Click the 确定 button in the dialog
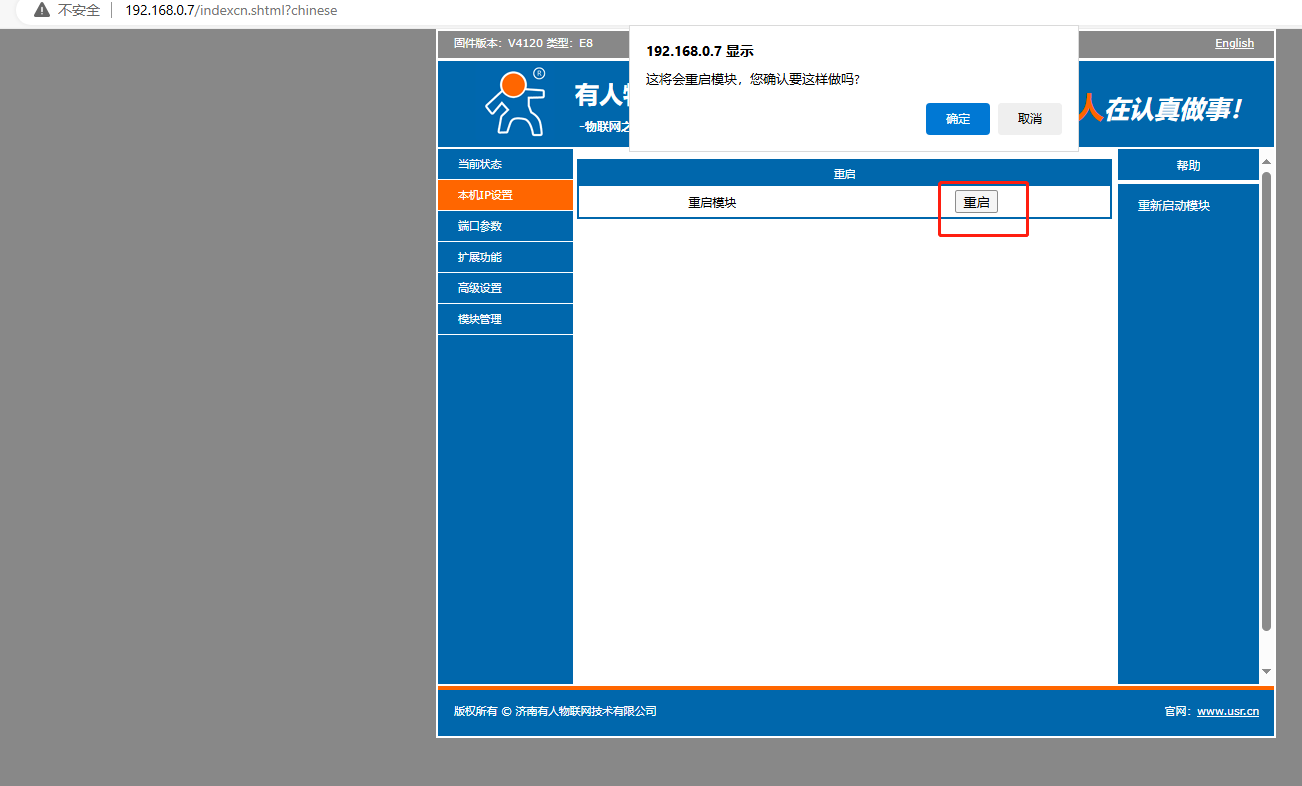The width and height of the screenshot is (1302, 786). pos(957,118)
